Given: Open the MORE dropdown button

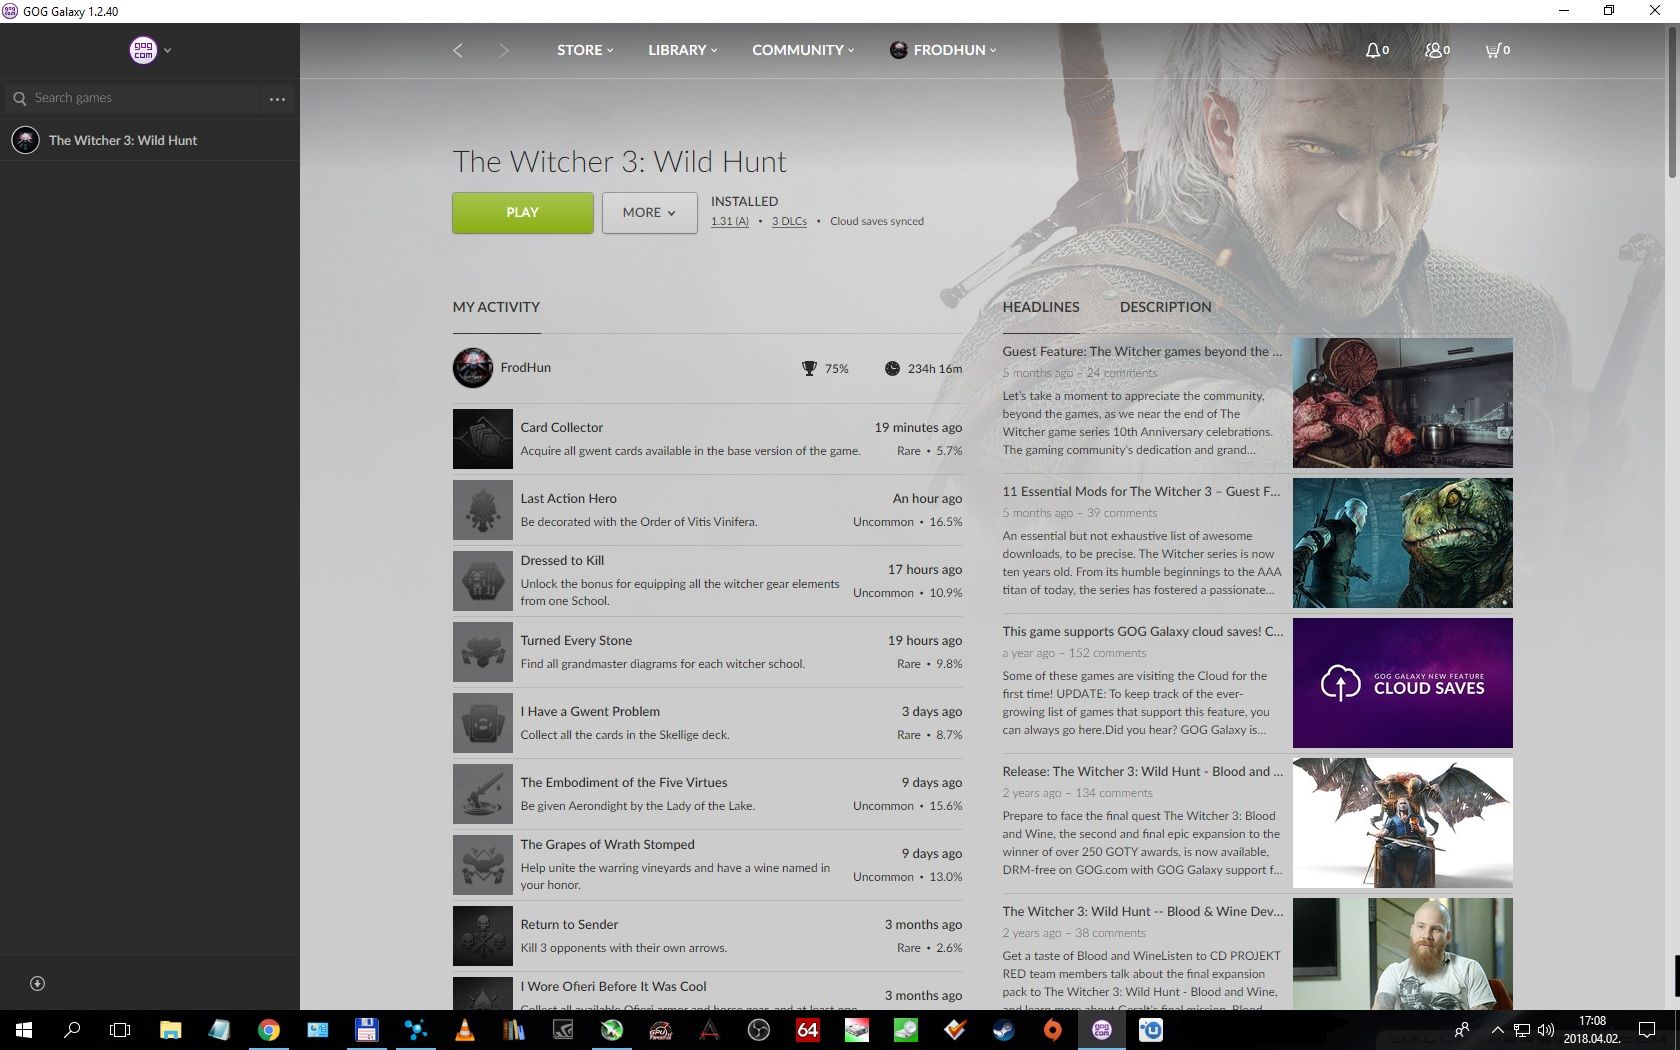Looking at the screenshot, I should point(649,213).
